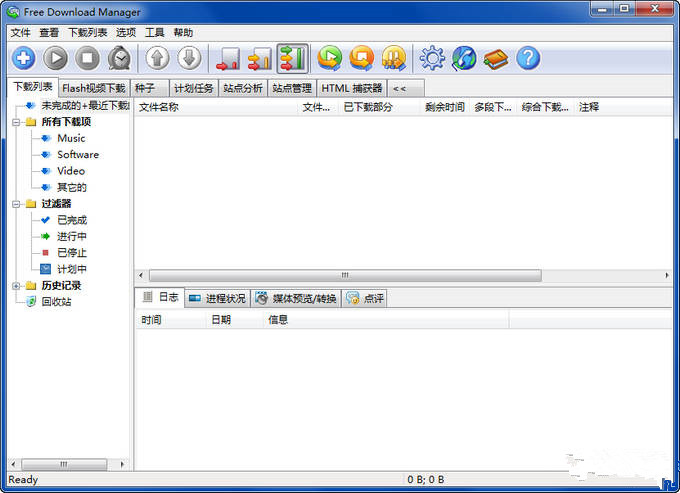Select the Video category
The height and width of the screenshot is (493, 680).
click(71, 171)
